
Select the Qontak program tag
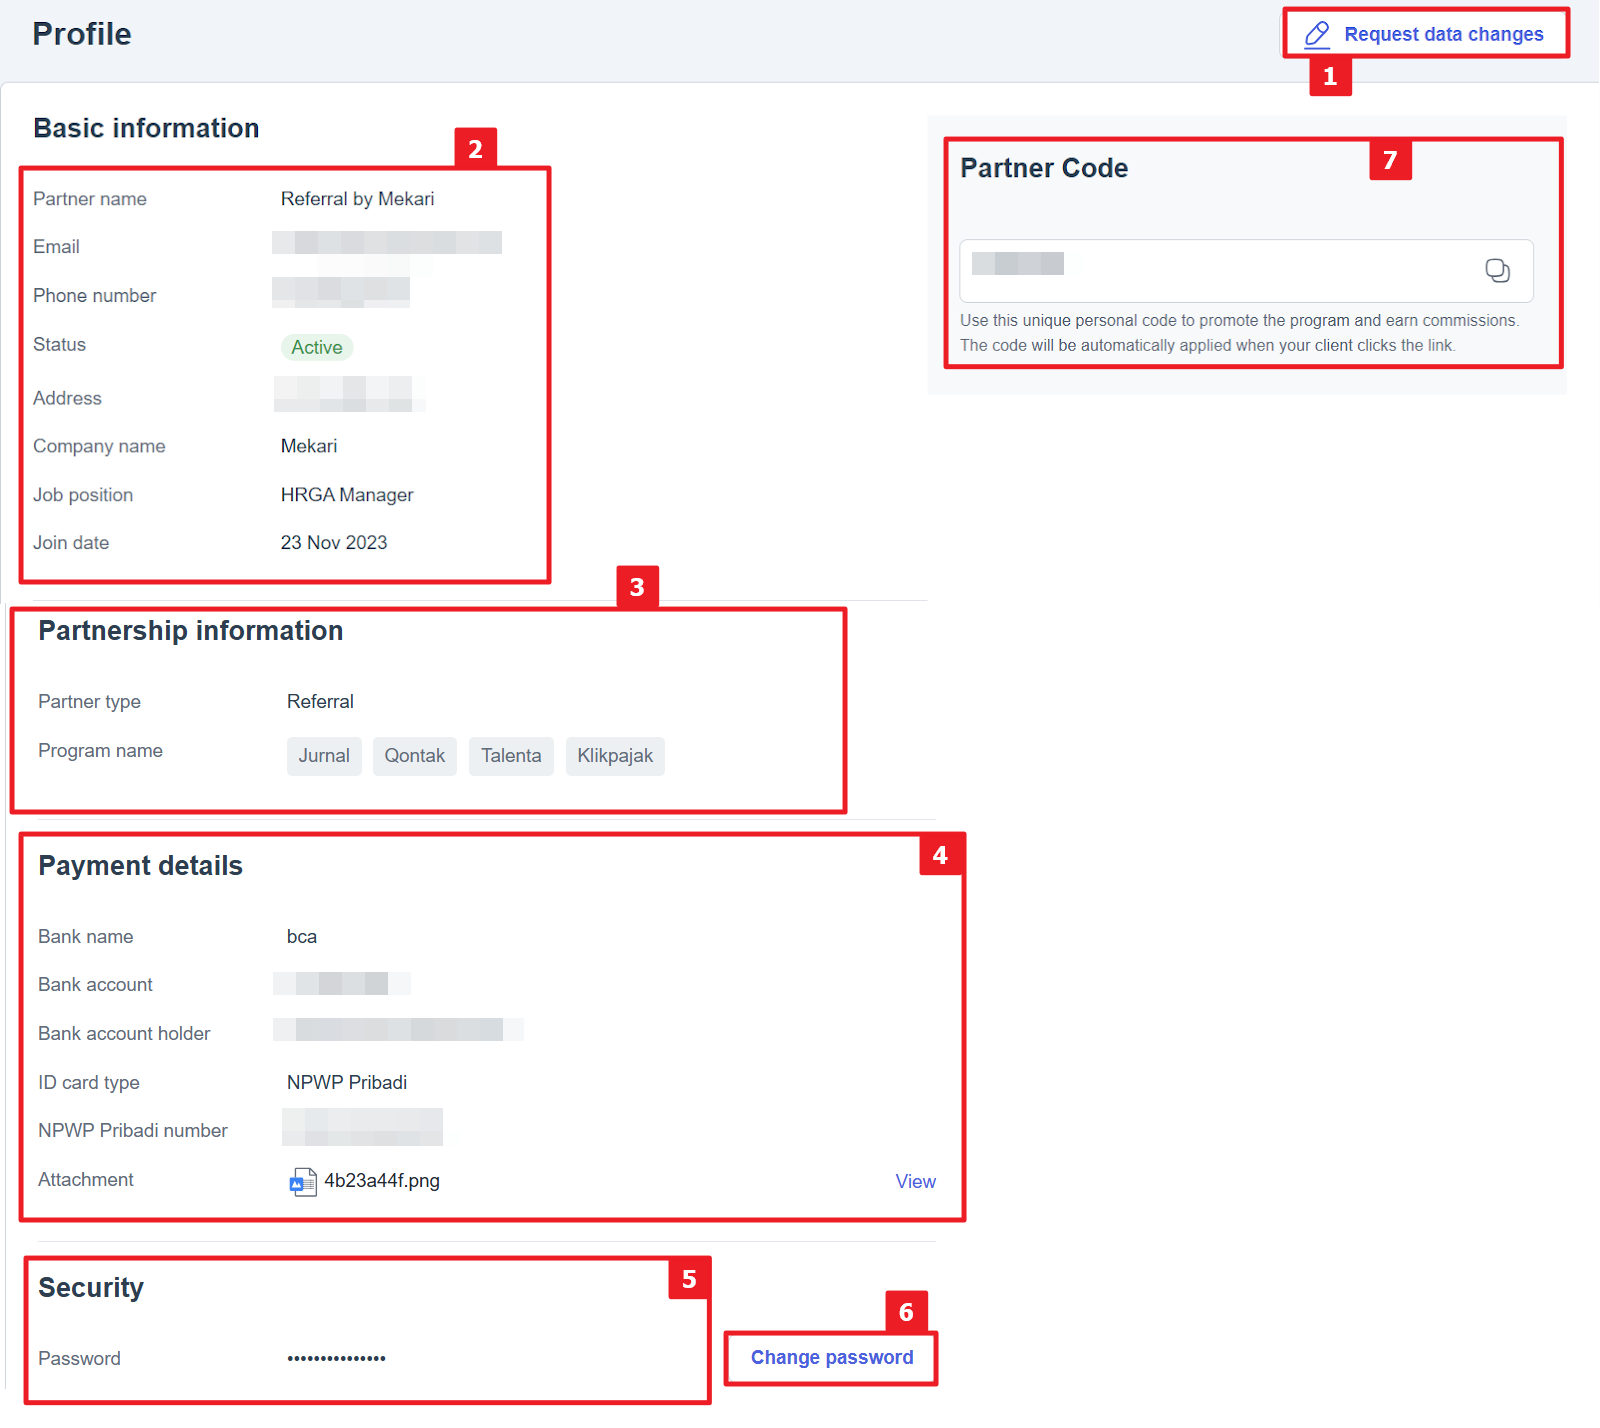pyautogui.click(x=414, y=756)
